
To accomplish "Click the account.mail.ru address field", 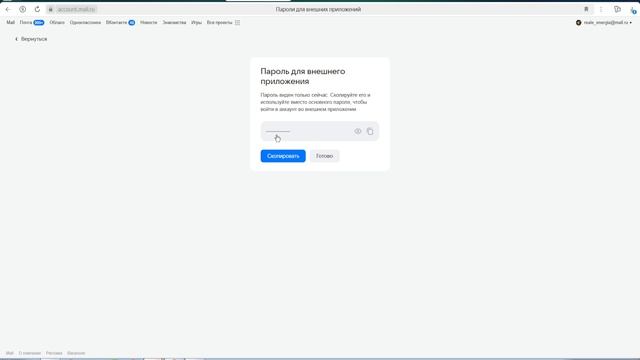I will point(76,9).
